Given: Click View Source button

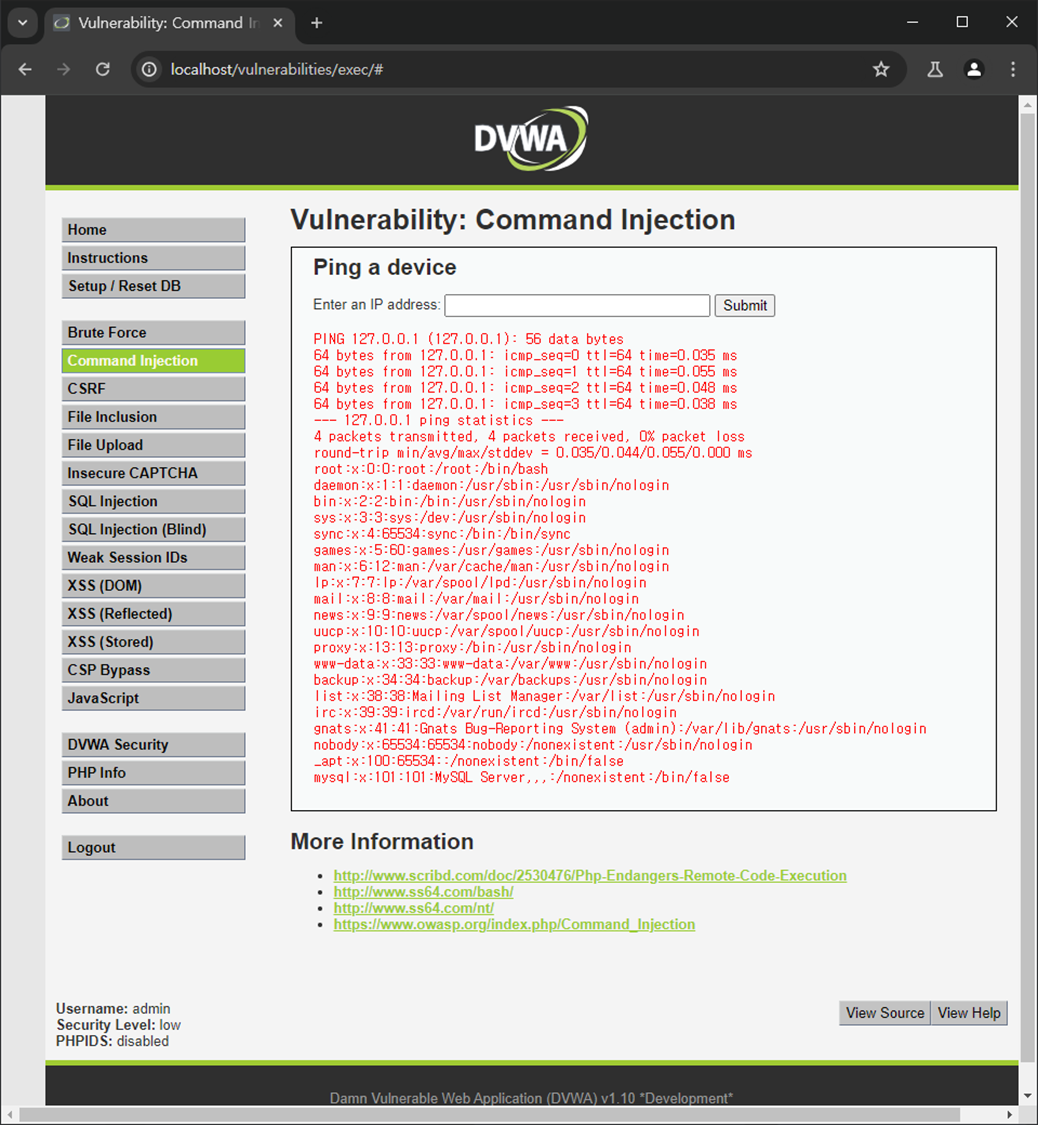Looking at the screenshot, I should [885, 1013].
